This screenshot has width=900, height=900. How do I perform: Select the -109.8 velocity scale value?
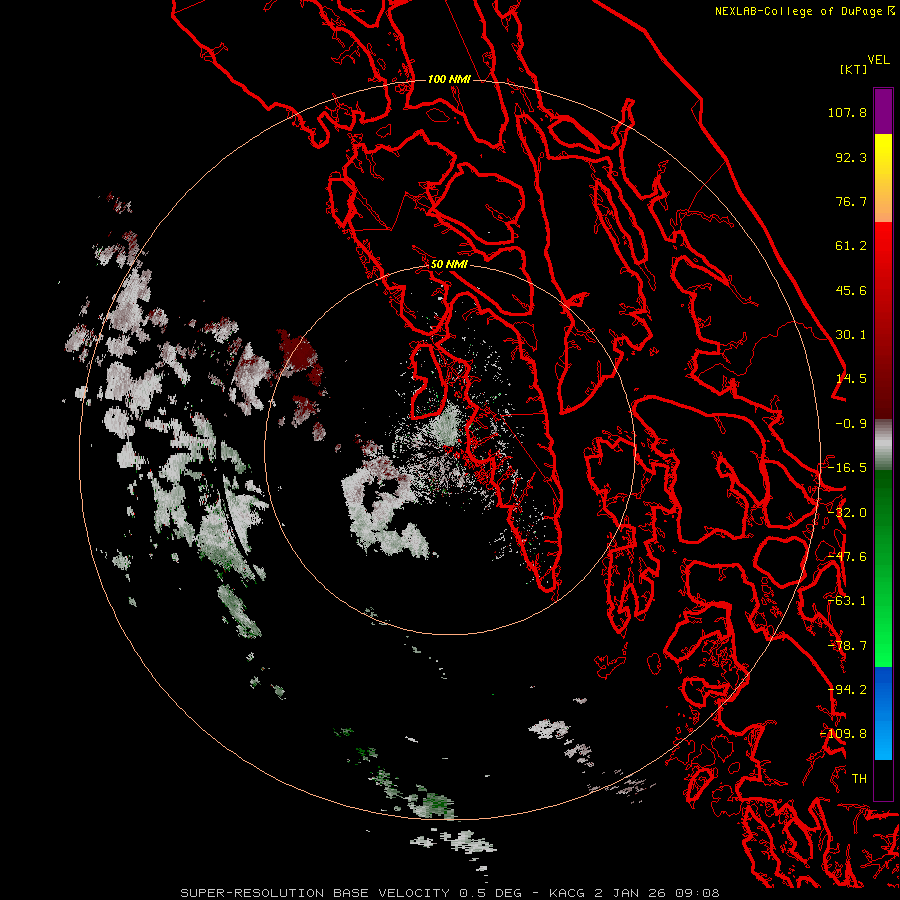[x=844, y=734]
